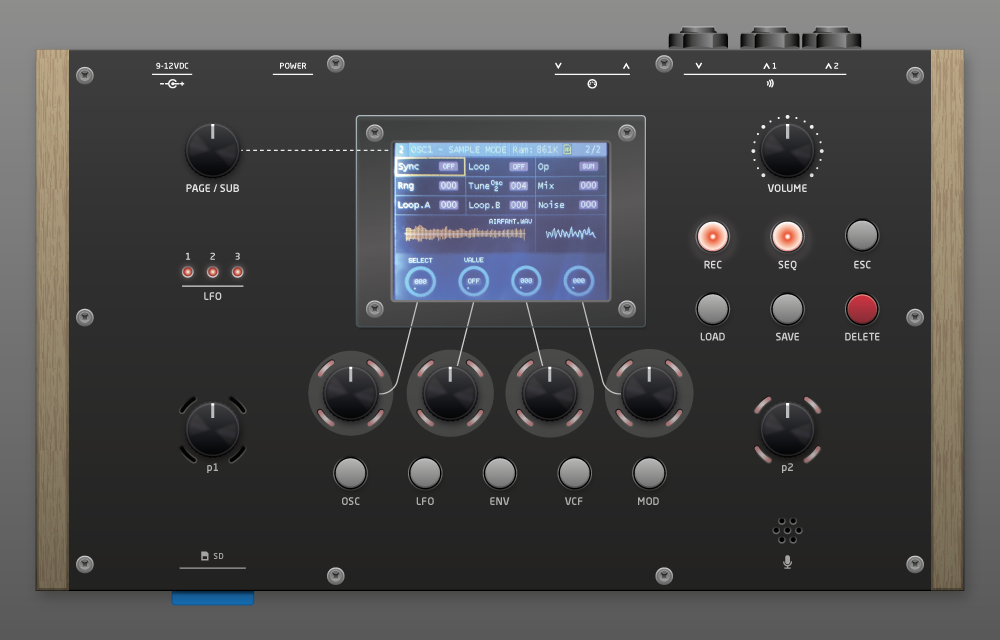Click the VOLUME knob

click(787, 150)
